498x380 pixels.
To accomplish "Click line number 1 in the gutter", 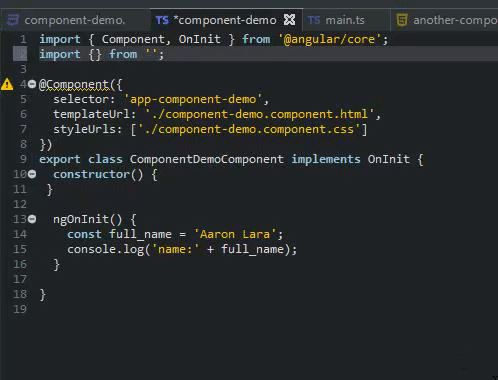I will (23, 39).
